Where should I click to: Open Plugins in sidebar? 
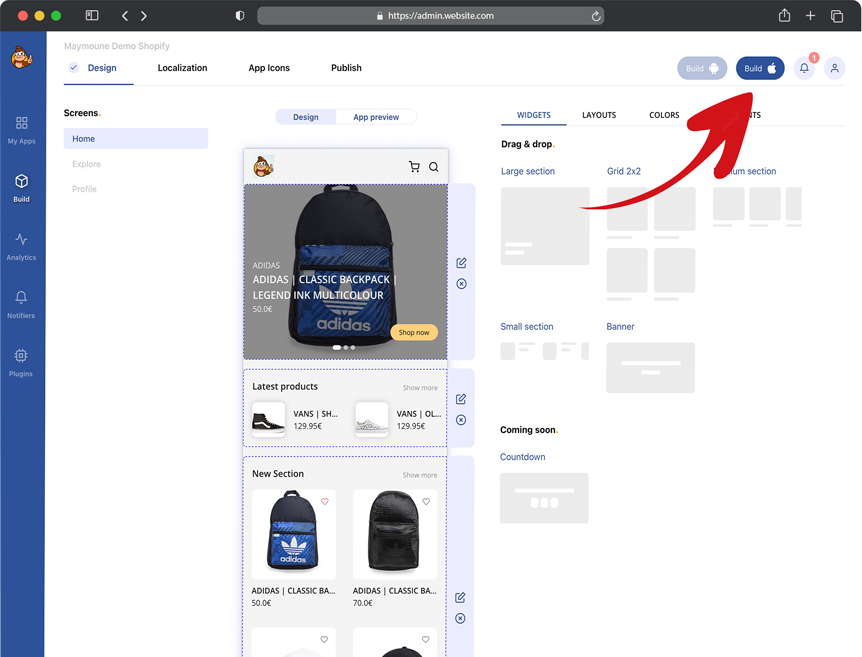pos(21,362)
